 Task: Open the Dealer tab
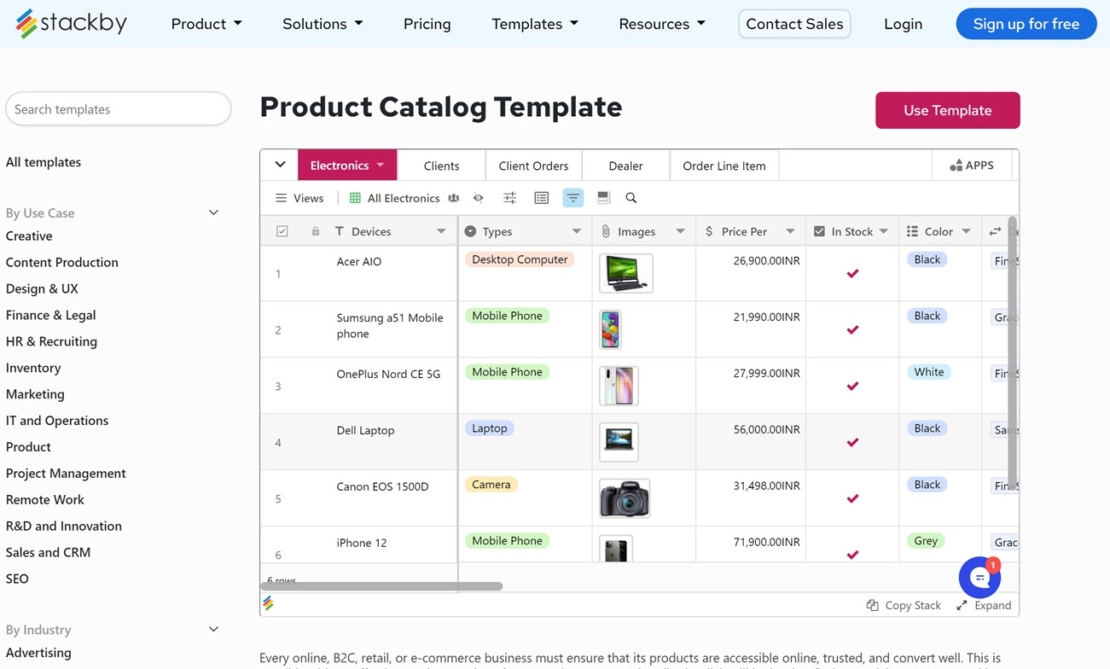[625, 166]
